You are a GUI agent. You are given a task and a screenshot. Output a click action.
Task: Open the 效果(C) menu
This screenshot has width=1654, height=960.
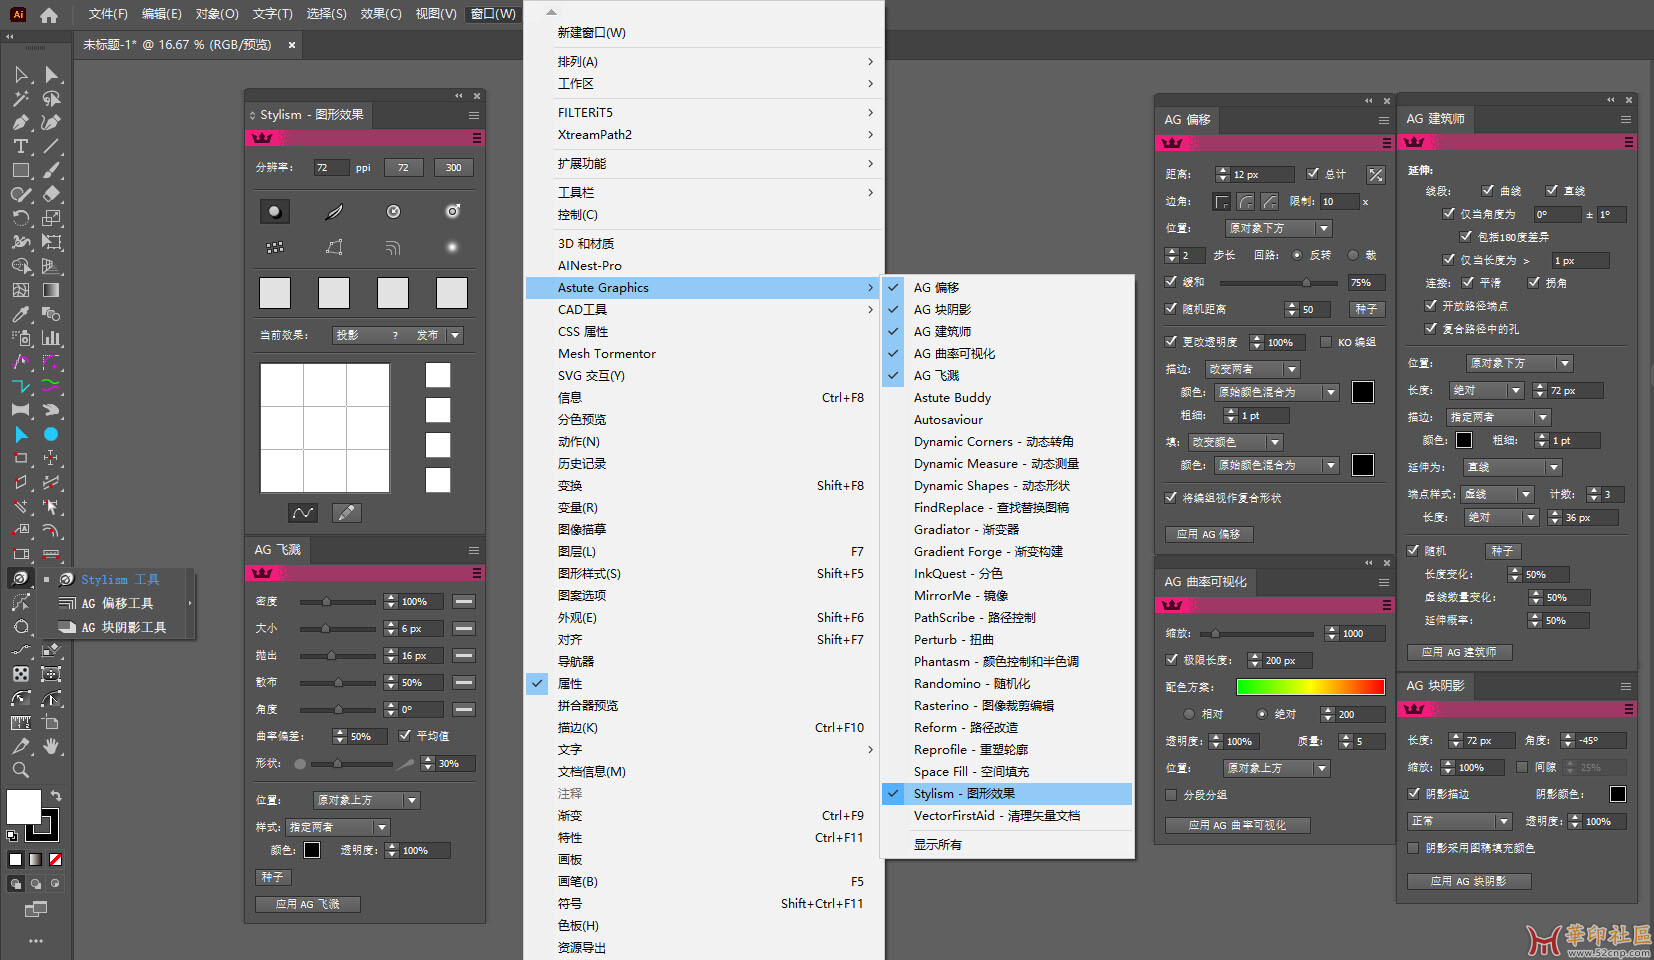coord(380,14)
